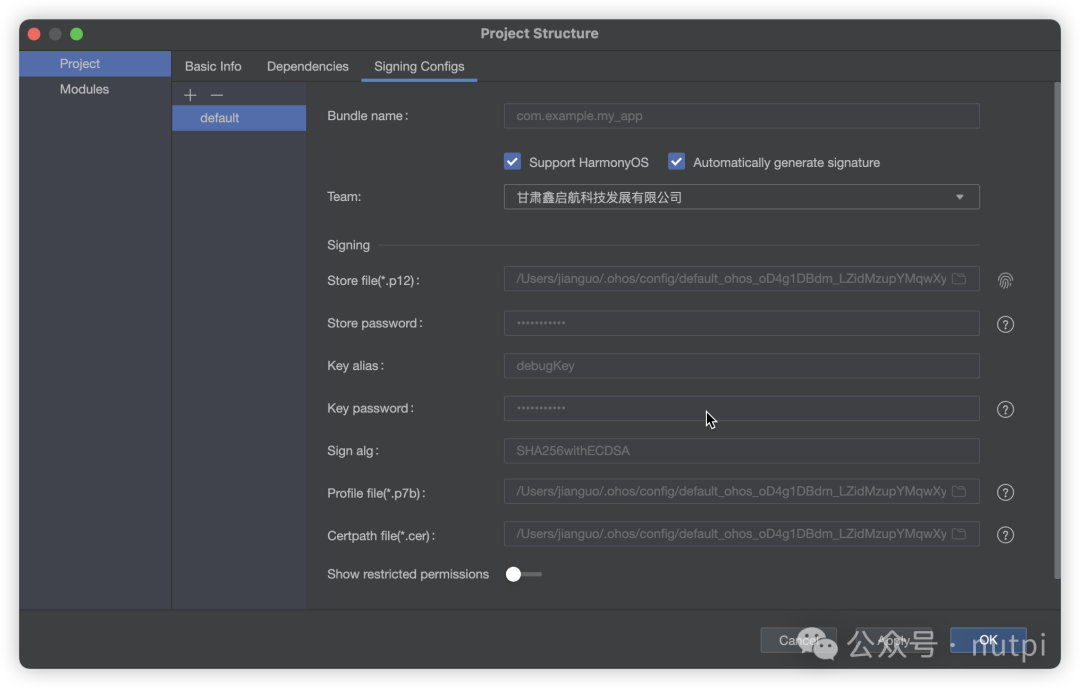Select Modules in the left sidebar
Viewport: 1080px width, 688px height.
[x=84, y=89]
